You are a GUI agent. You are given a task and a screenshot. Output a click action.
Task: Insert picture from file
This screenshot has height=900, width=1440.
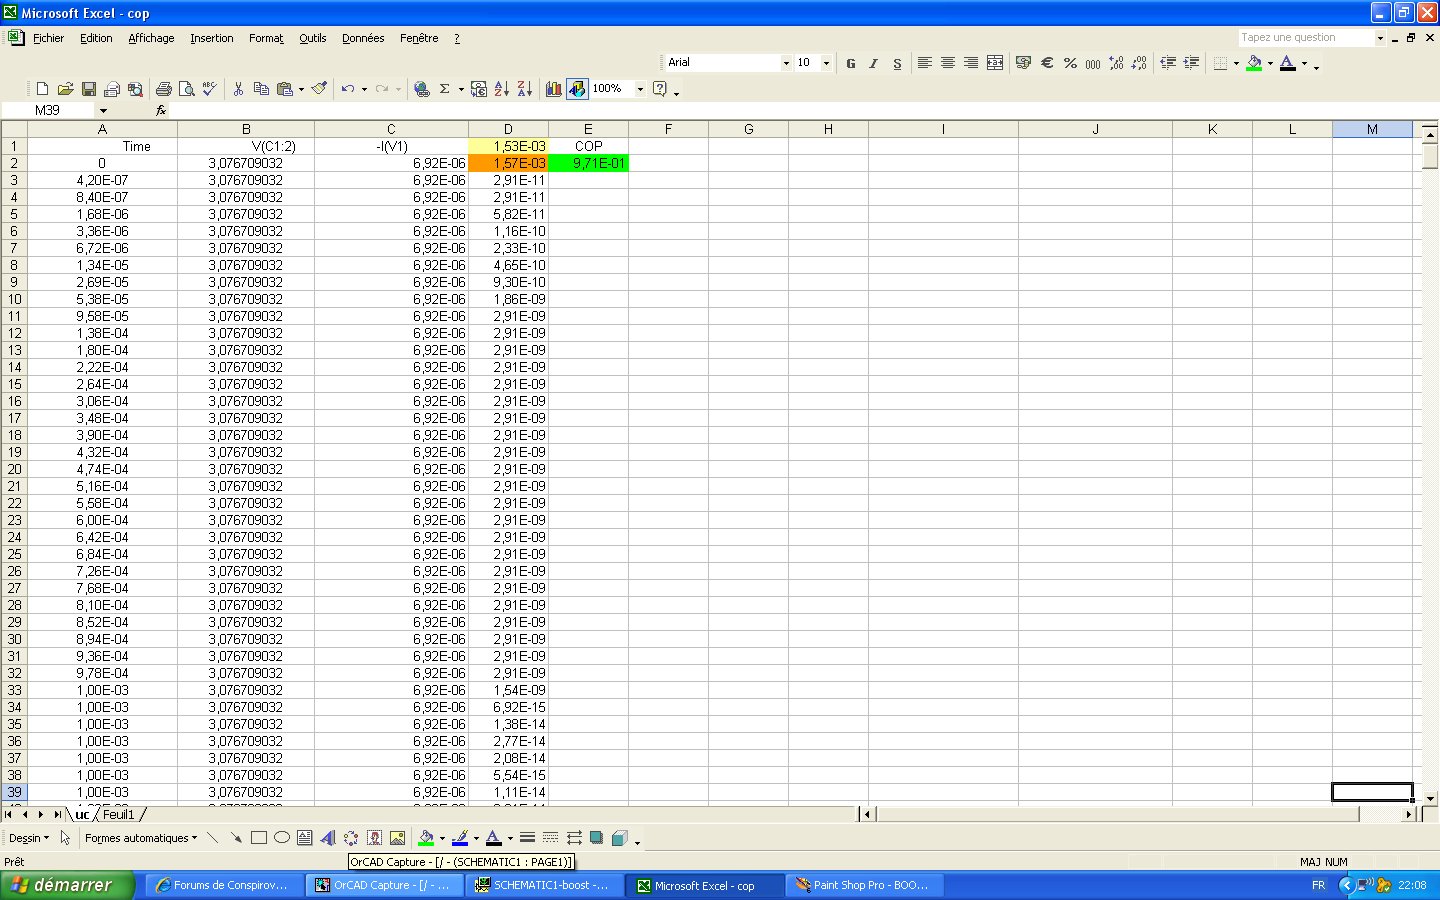[x=397, y=838]
